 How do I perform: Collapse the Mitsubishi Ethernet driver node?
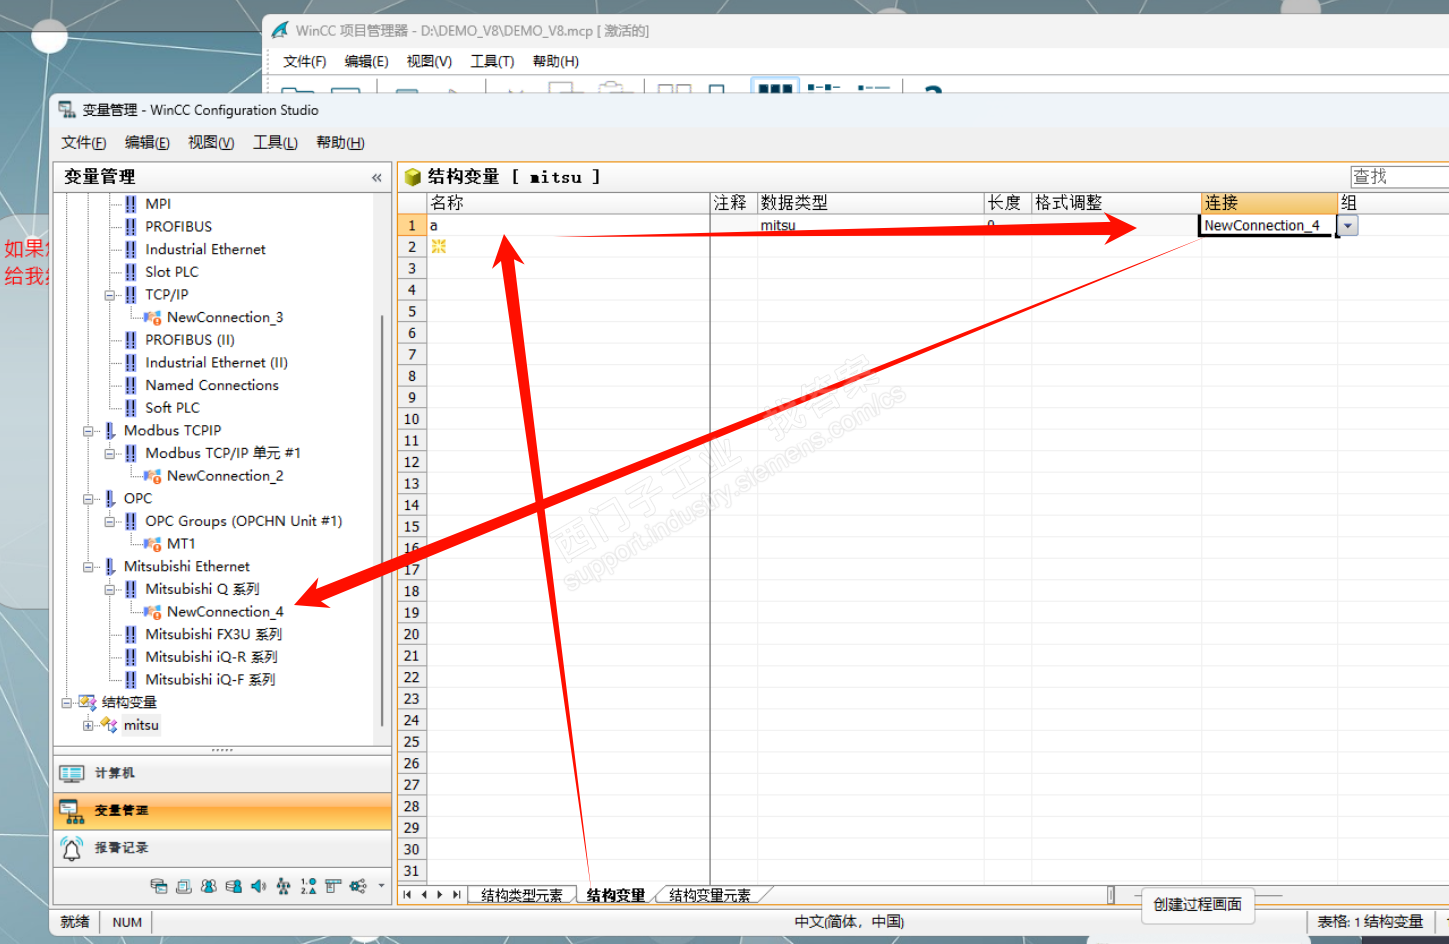[88, 567]
